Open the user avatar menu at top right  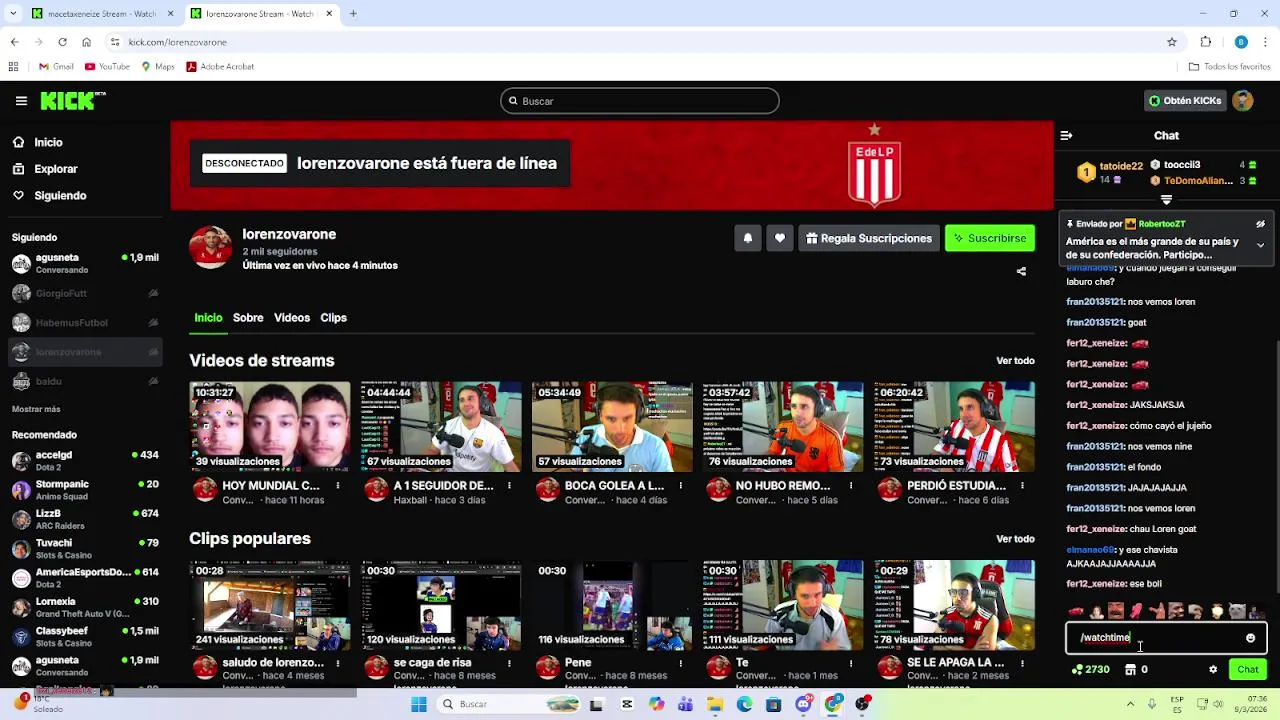point(1243,101)
